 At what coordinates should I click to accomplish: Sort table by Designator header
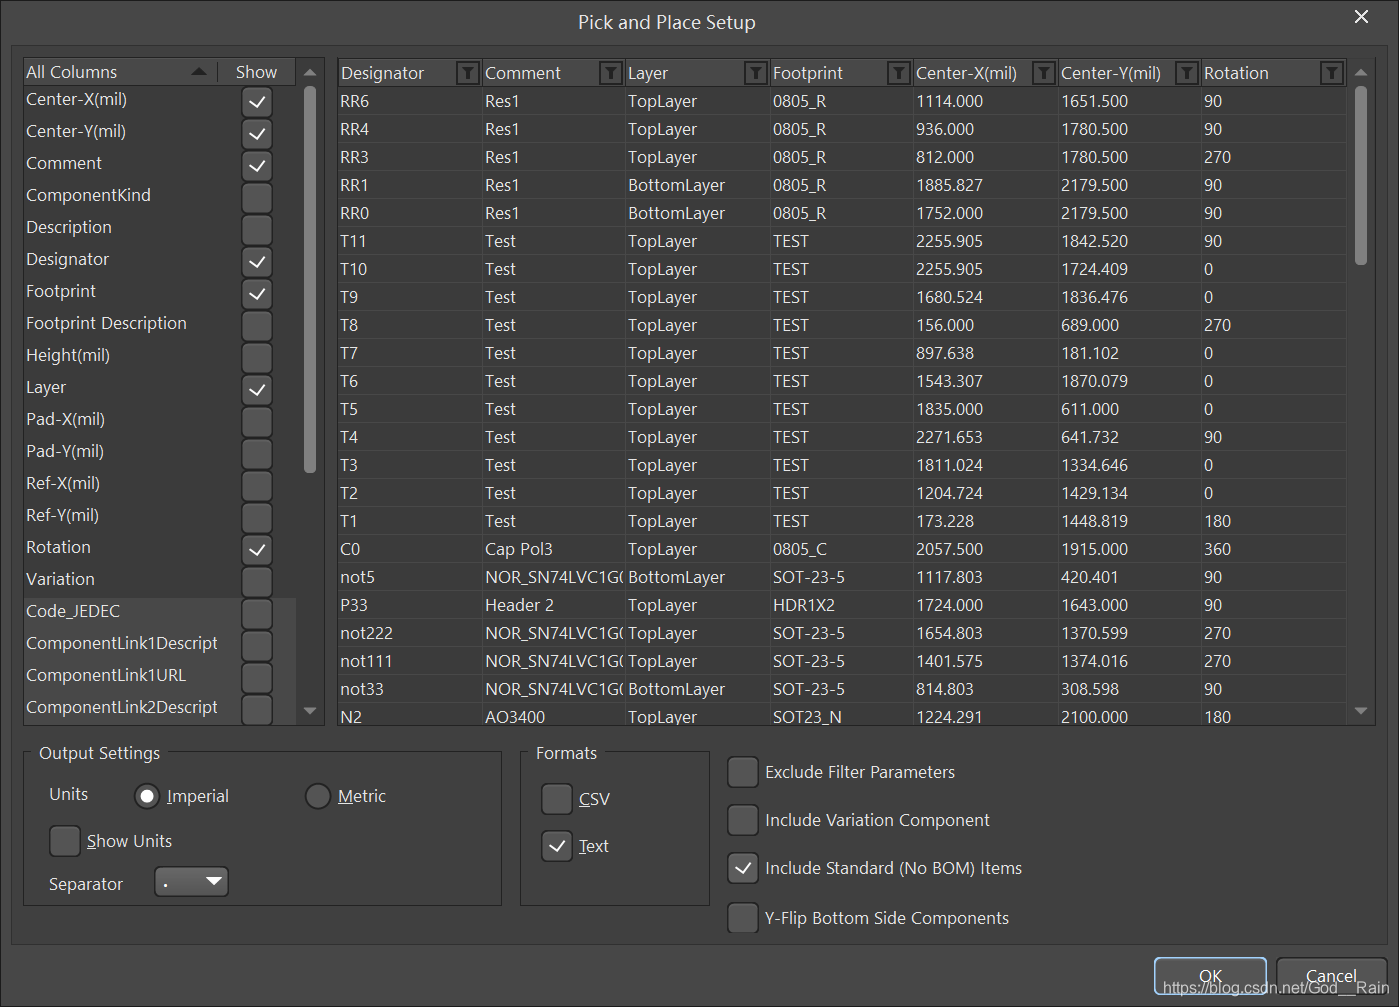pos(383,73)
